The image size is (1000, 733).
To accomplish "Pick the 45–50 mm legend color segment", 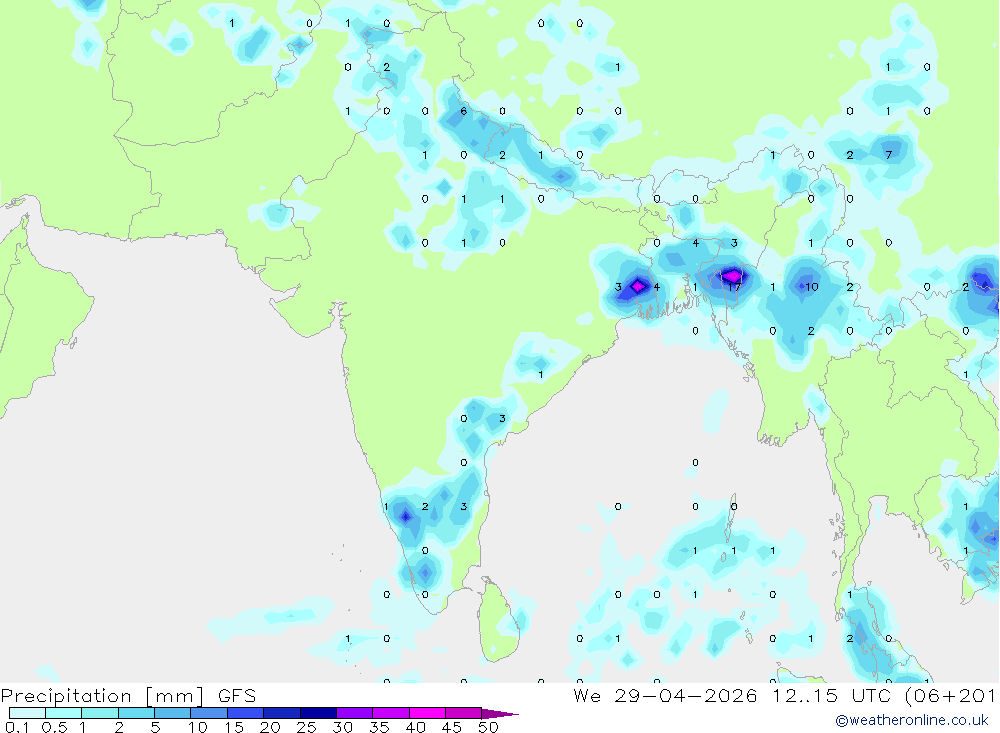I will [x=464, y=713].
